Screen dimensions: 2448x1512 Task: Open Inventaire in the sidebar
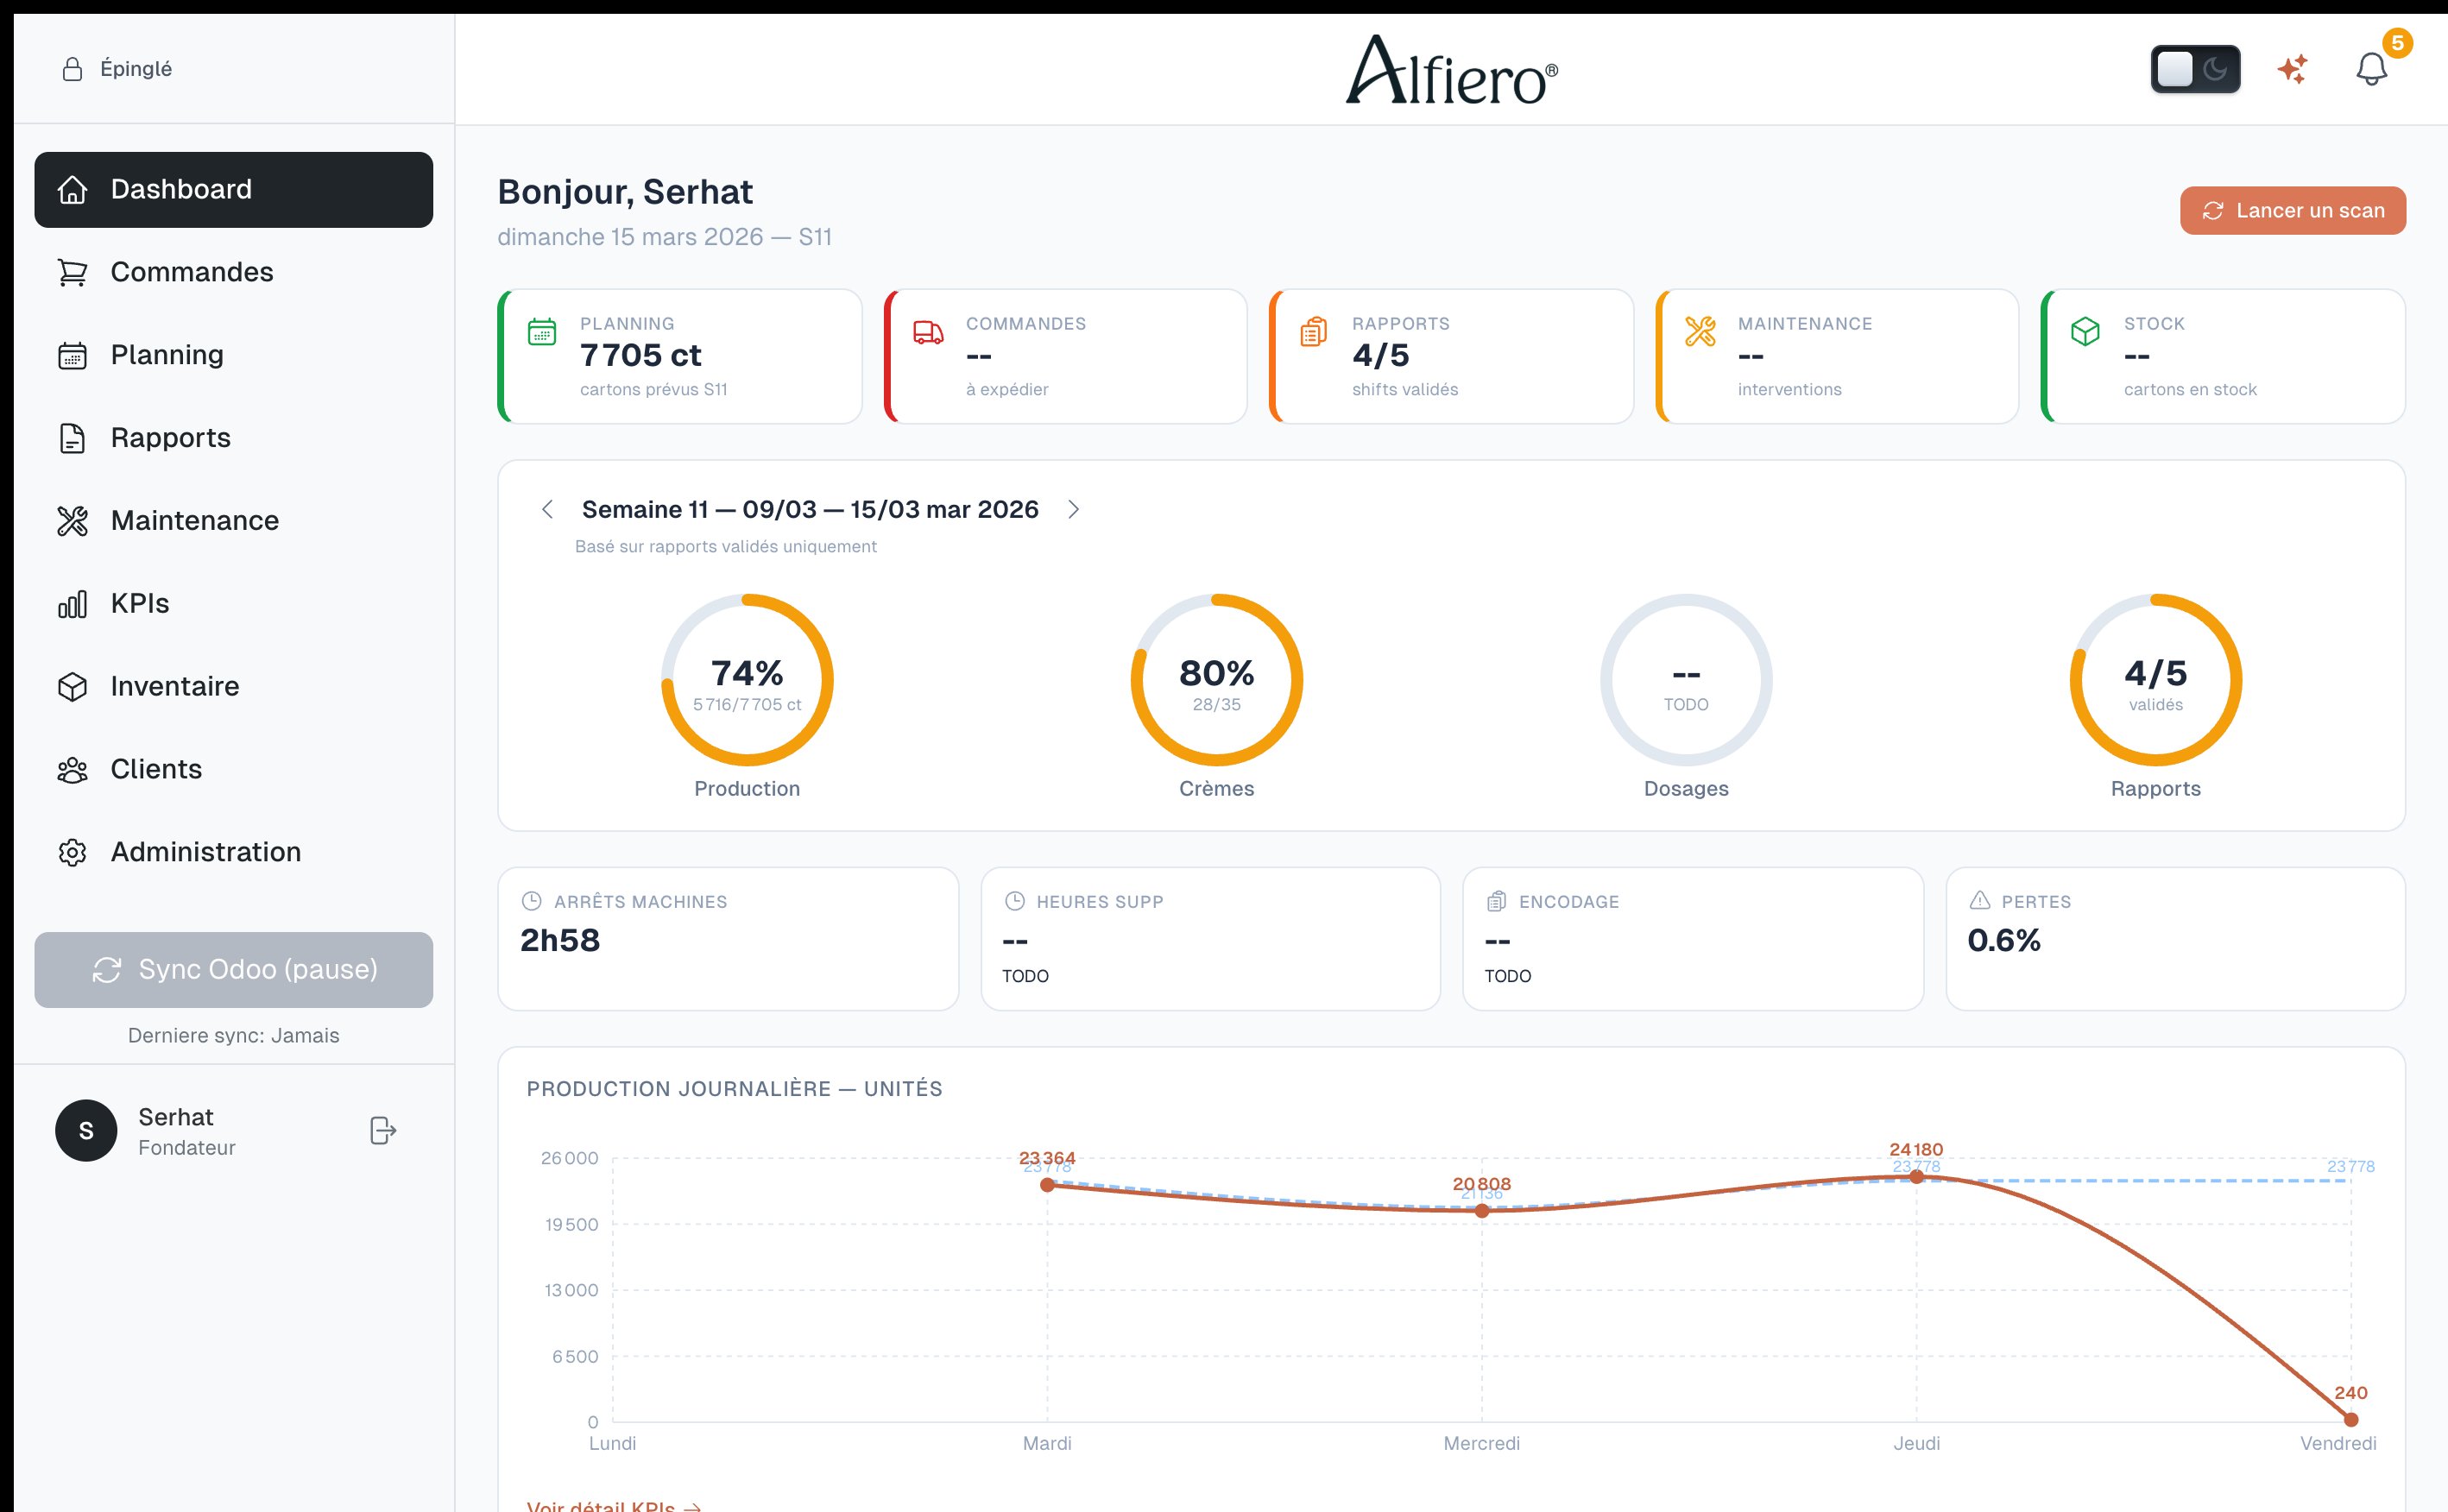point(174,686)
